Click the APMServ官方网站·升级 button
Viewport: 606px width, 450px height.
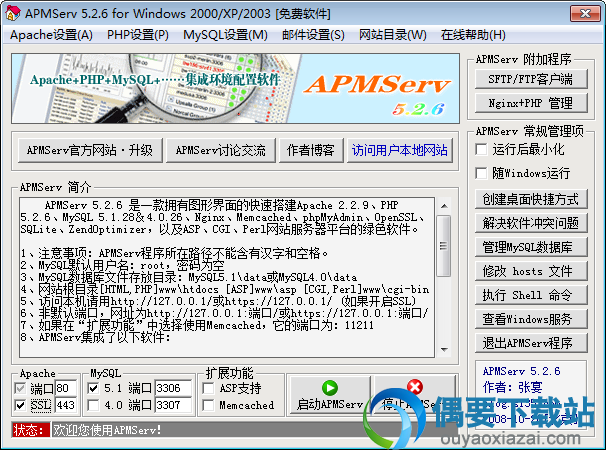coord(90,150)
